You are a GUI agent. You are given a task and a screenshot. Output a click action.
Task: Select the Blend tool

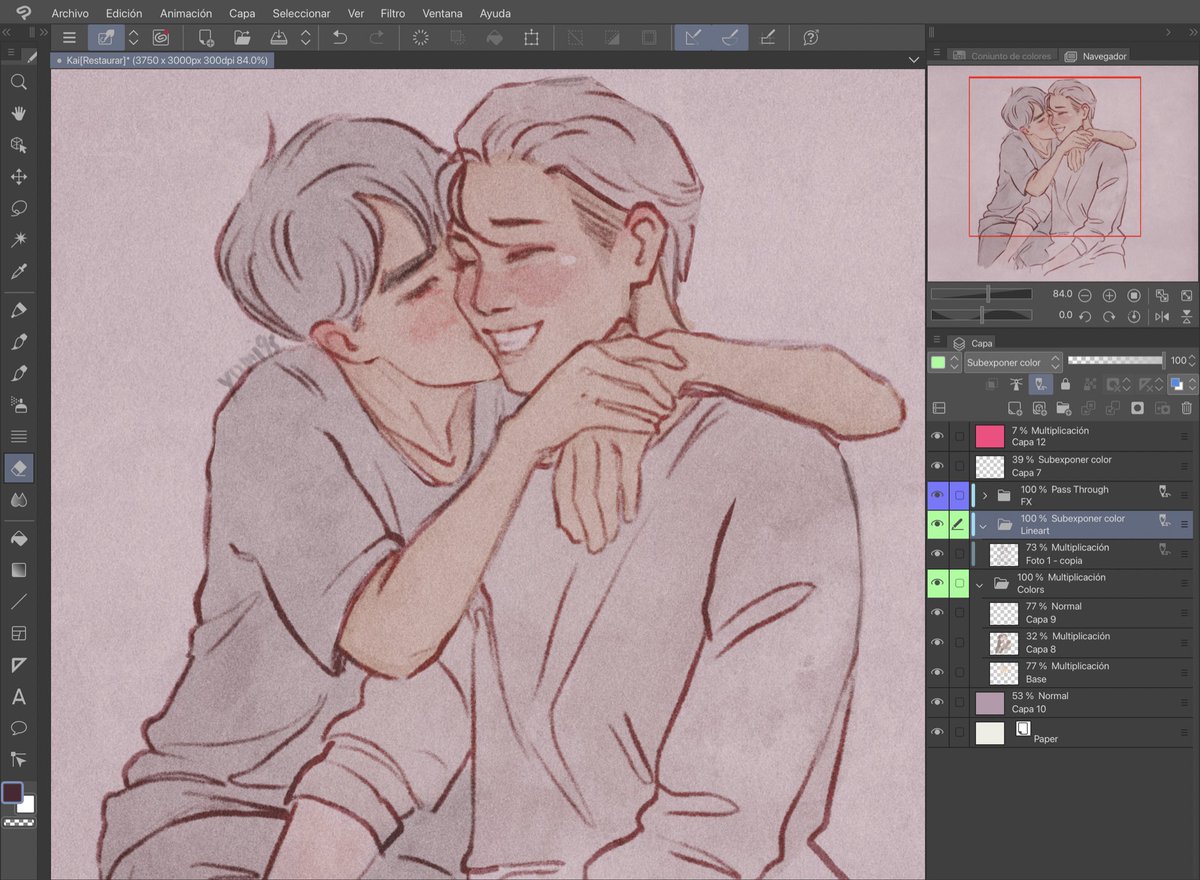tap(18, 499)
